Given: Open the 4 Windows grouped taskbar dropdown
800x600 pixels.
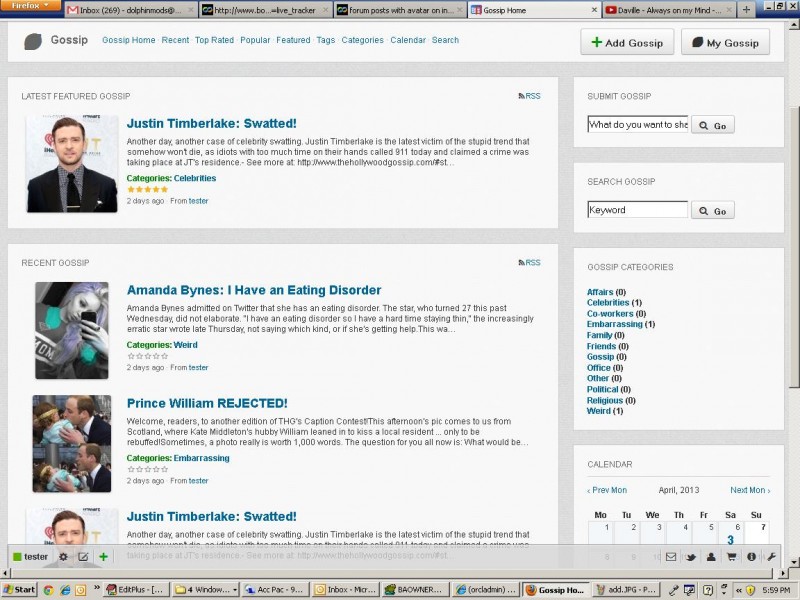Looking at the screenshot, I should [206, 590].
